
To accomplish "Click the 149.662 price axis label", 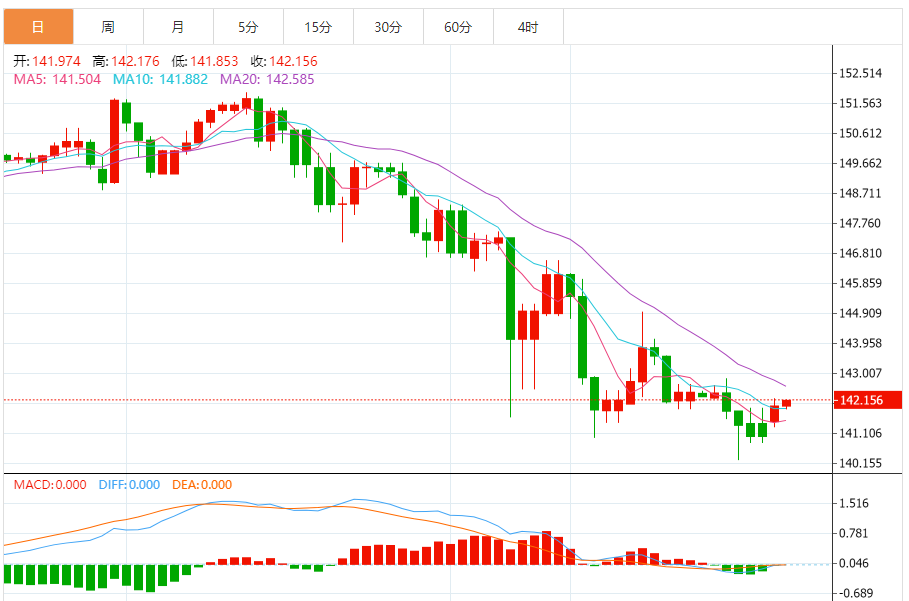I will (860, 163).
